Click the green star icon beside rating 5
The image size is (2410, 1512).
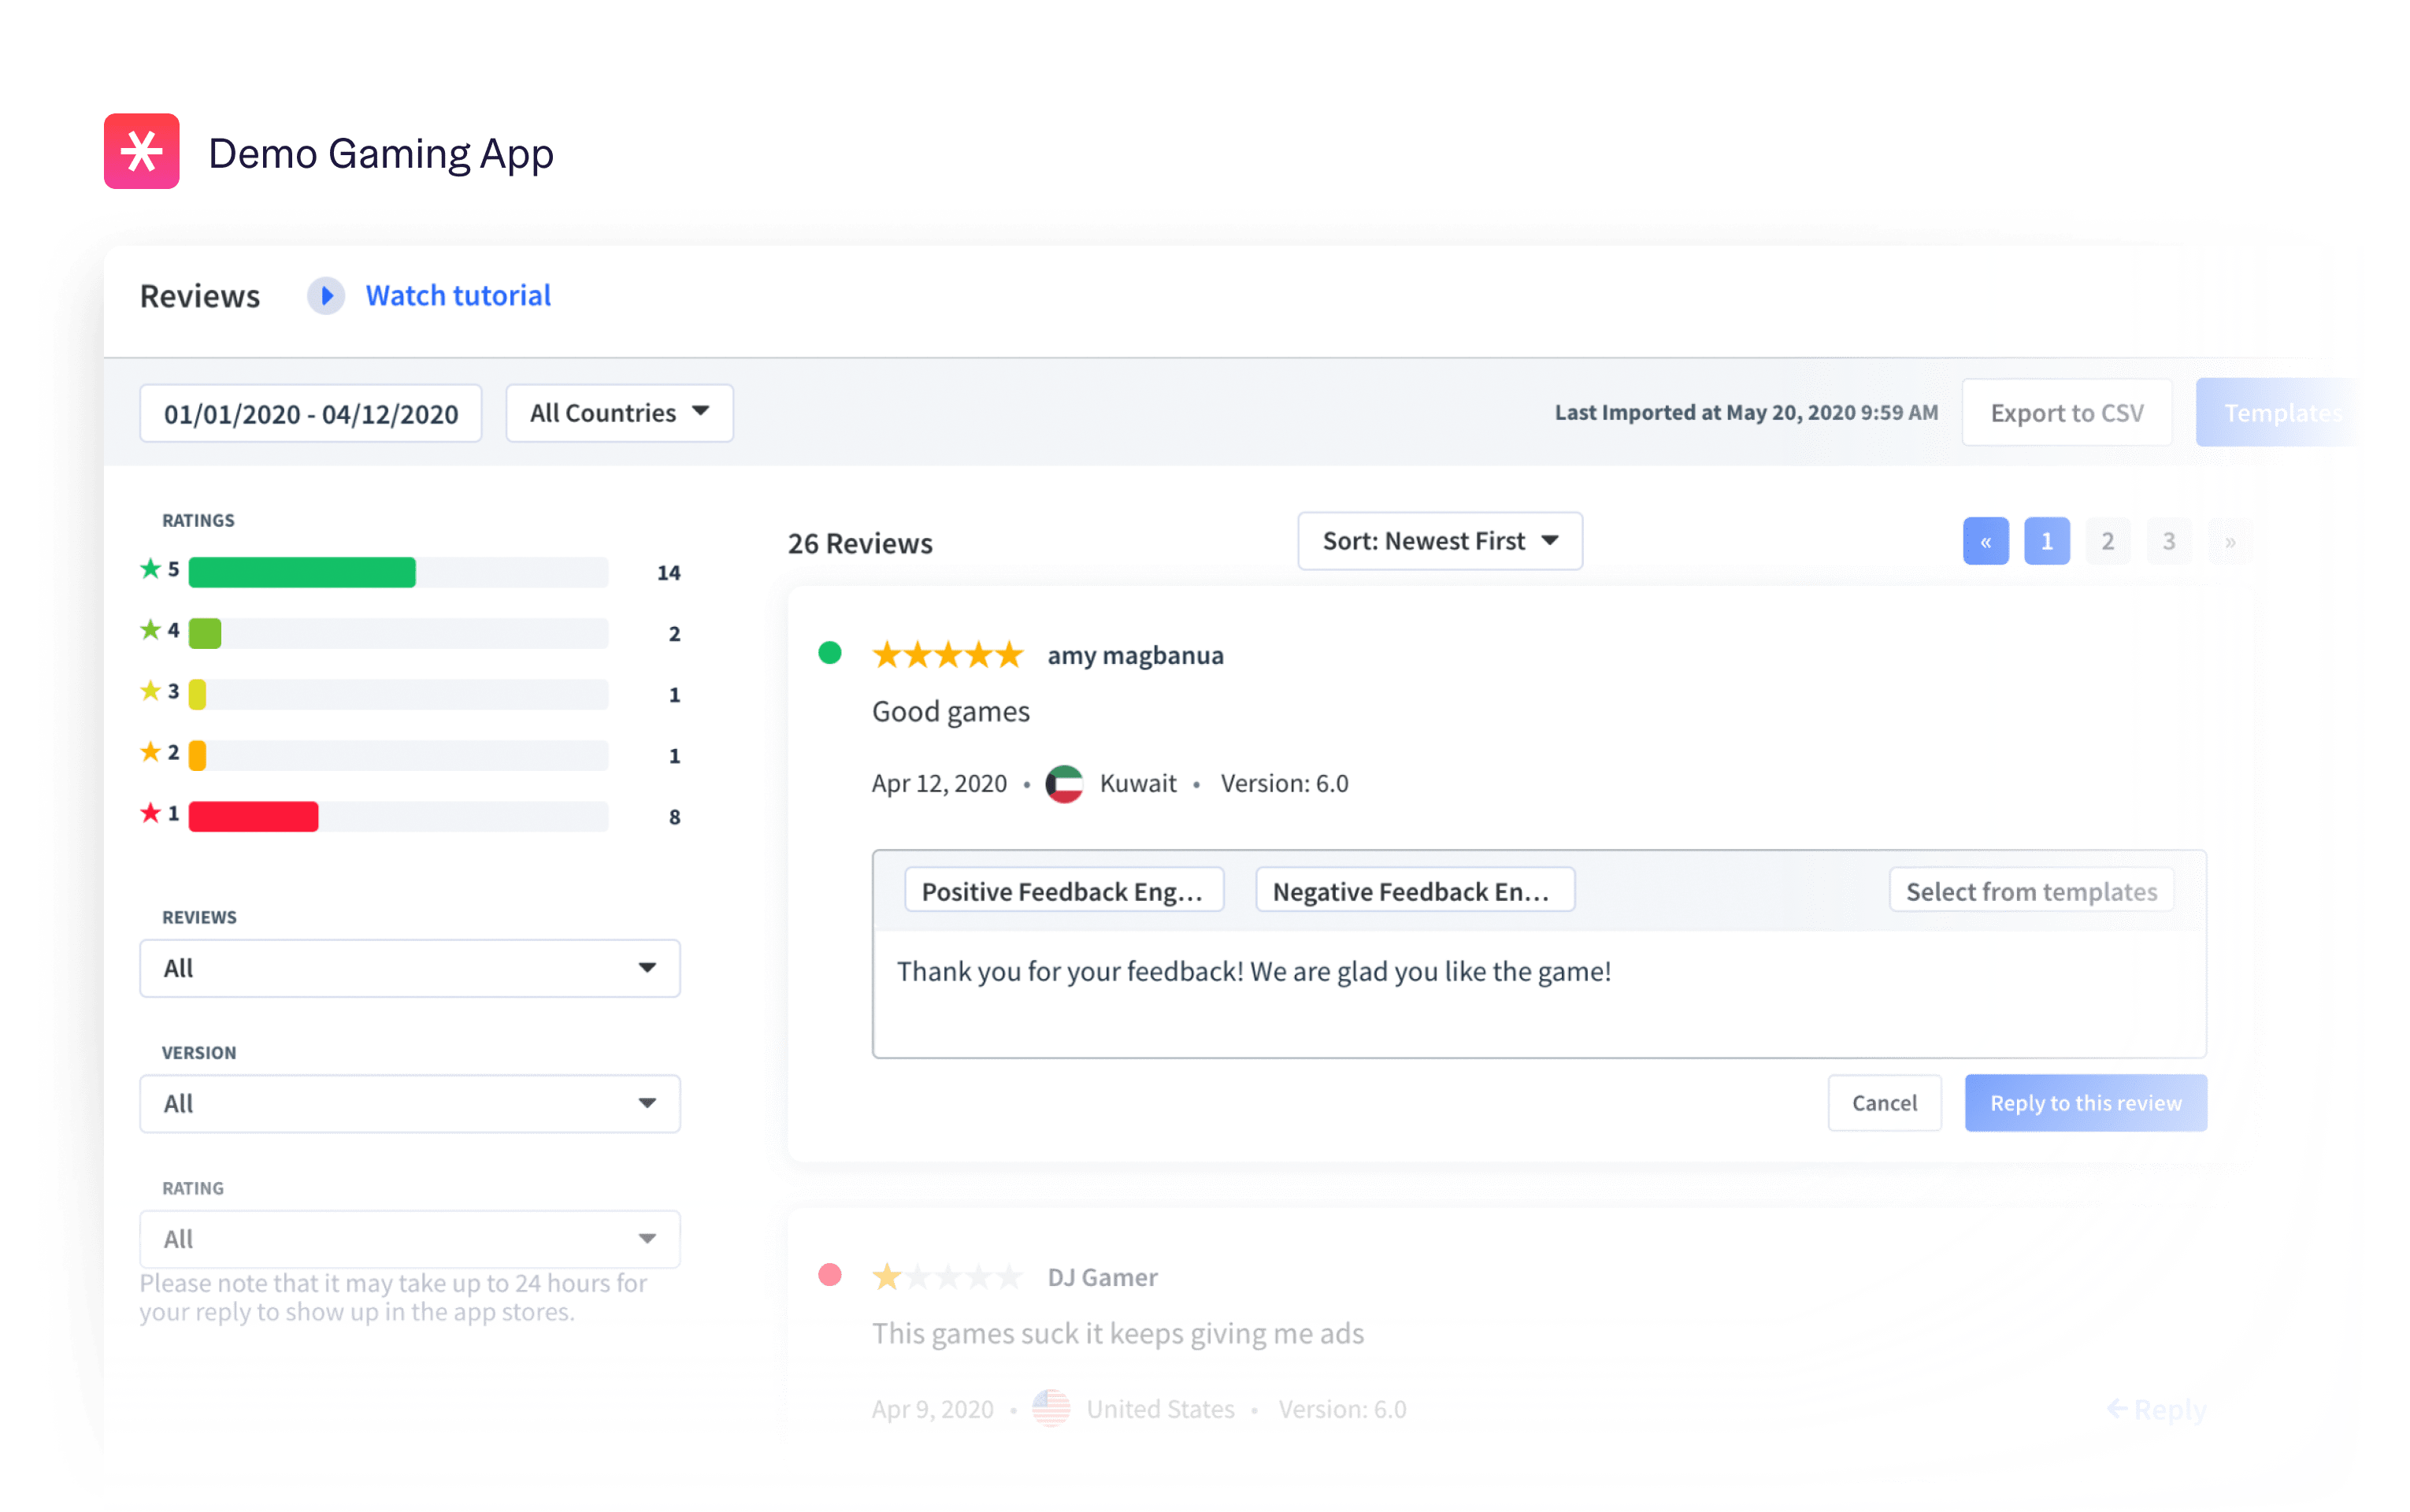pyautogui.click(x=150, y=569)
